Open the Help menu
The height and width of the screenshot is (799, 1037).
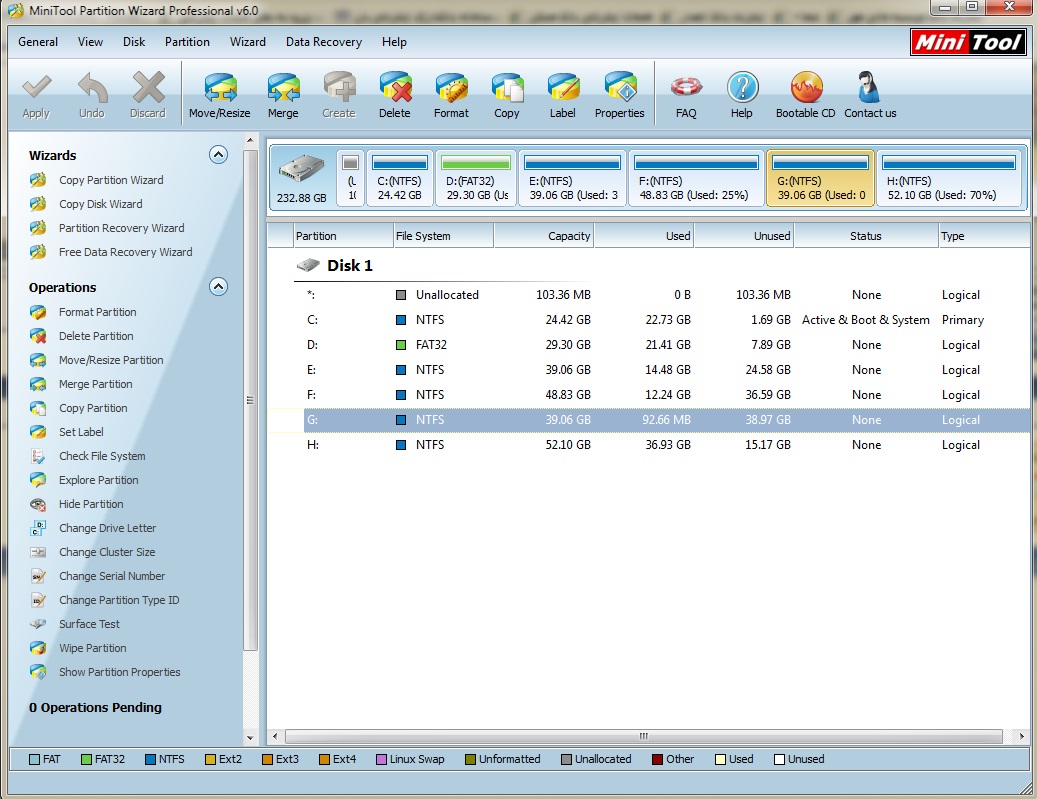click(394, 42)
